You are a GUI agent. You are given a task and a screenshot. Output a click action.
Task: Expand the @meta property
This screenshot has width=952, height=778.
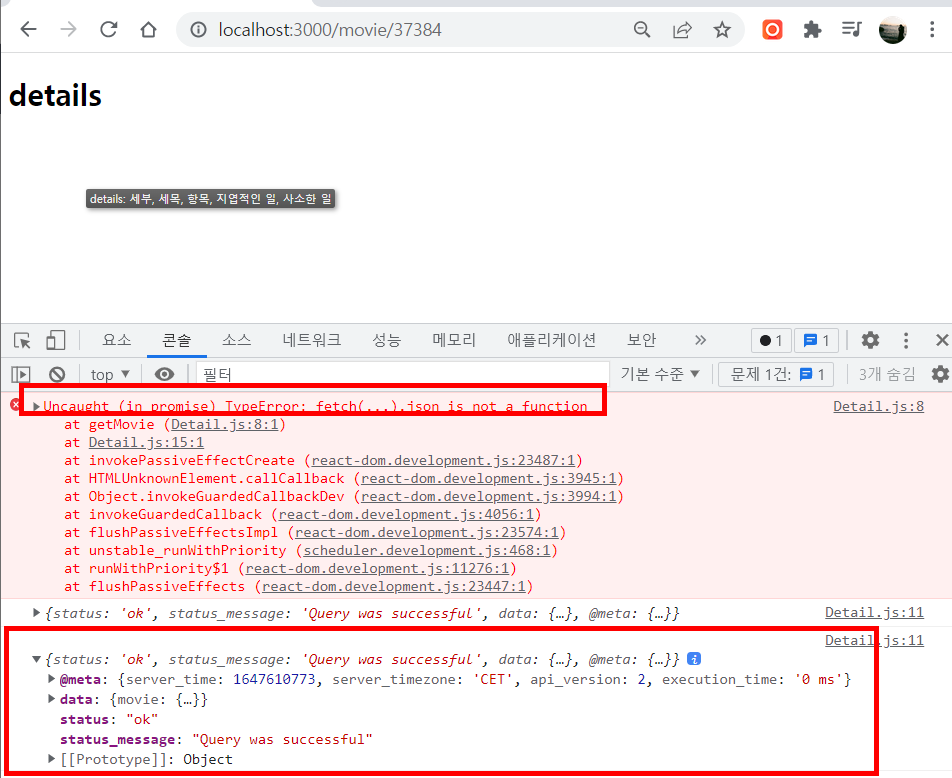tap(52, 679)
